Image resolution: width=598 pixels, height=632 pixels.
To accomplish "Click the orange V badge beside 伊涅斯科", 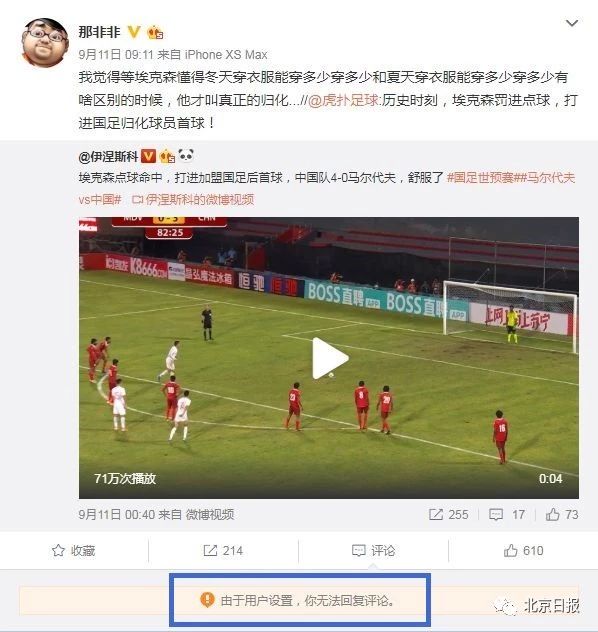I will click(x=149, y=156).
